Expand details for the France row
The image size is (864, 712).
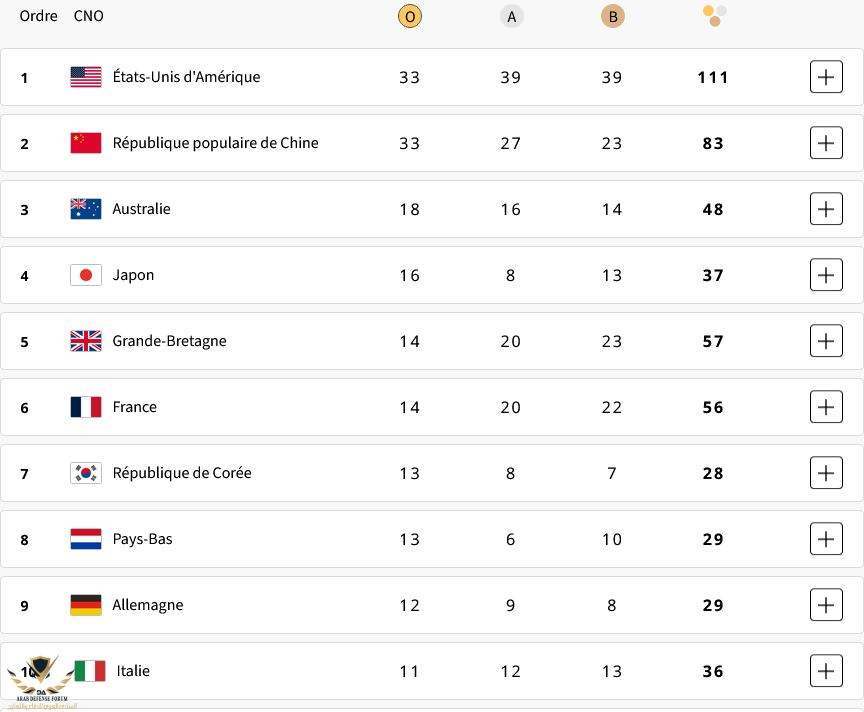(x=826, y=407)
